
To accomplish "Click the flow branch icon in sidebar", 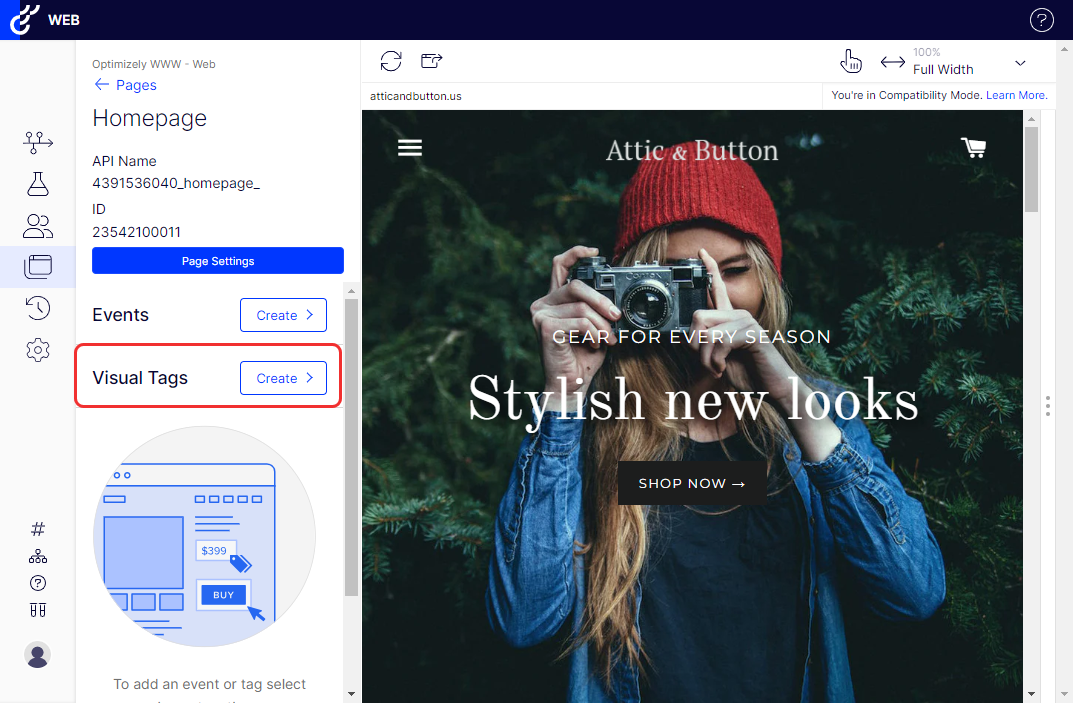I will [38, 143].
